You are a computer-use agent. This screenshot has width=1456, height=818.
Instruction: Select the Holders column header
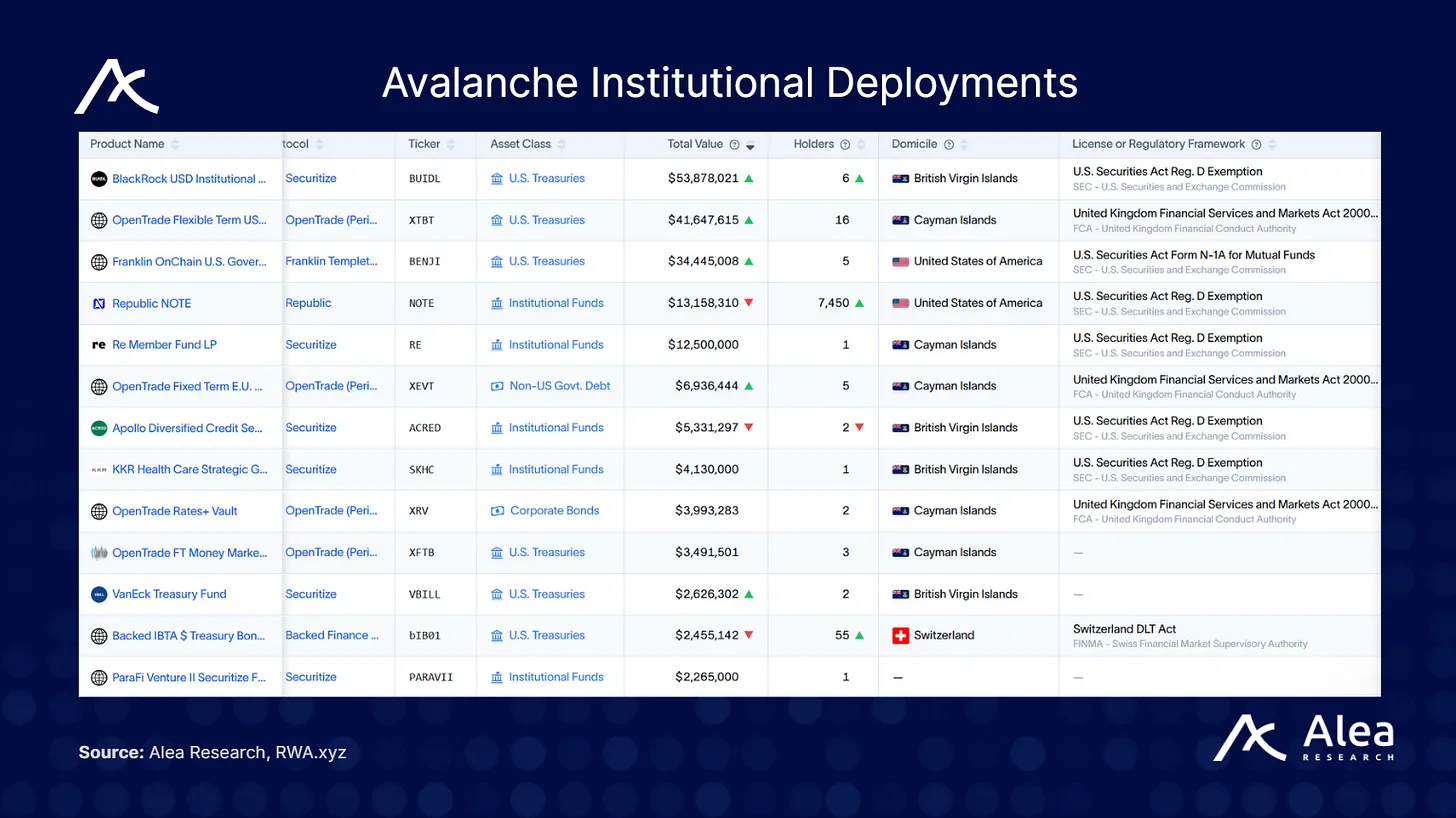pos(814,144)
